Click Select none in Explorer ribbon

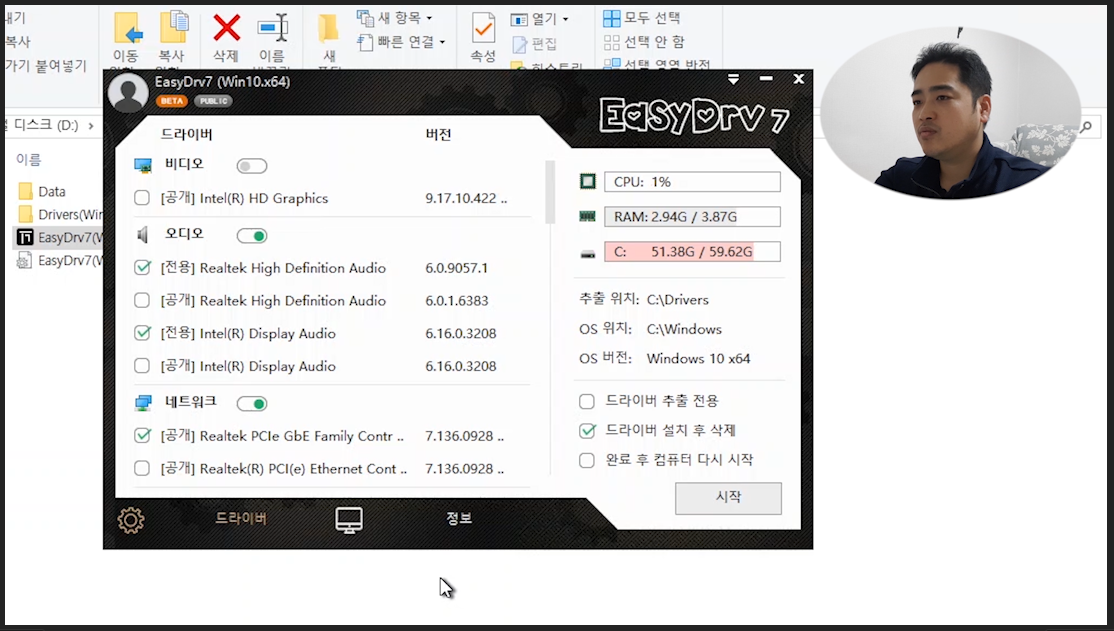(644, 42)
